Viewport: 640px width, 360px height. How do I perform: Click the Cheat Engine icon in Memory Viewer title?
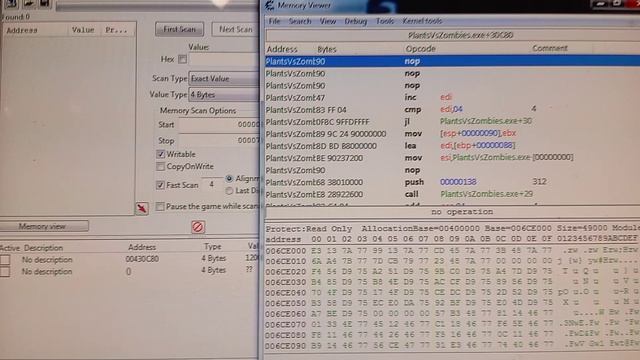[x=269, y=5]
